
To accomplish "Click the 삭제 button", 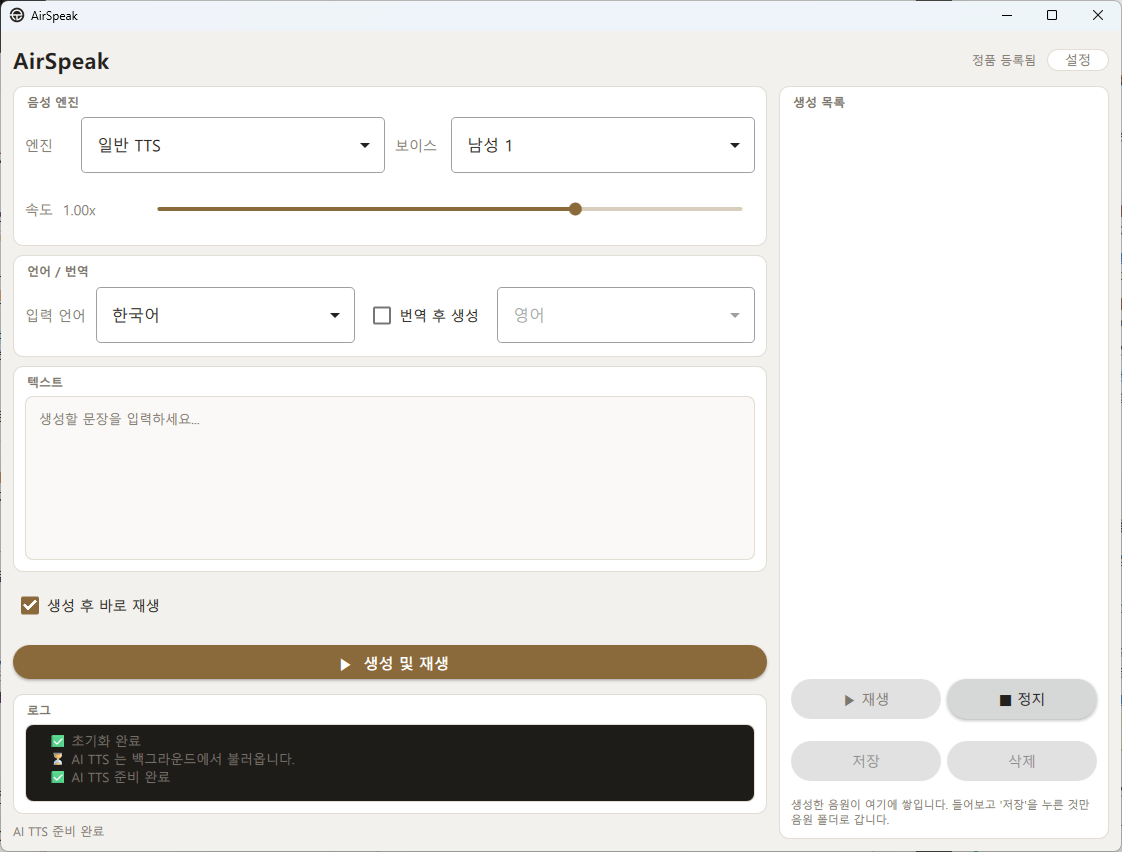I will (1022, 761).
